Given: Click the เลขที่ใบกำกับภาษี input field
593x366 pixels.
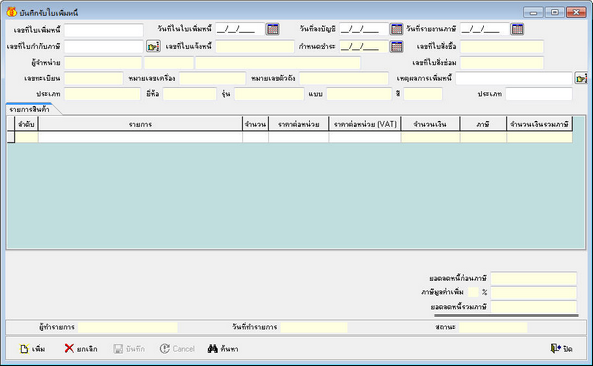Looking at the screenshot, I should [x=104, y=47].
